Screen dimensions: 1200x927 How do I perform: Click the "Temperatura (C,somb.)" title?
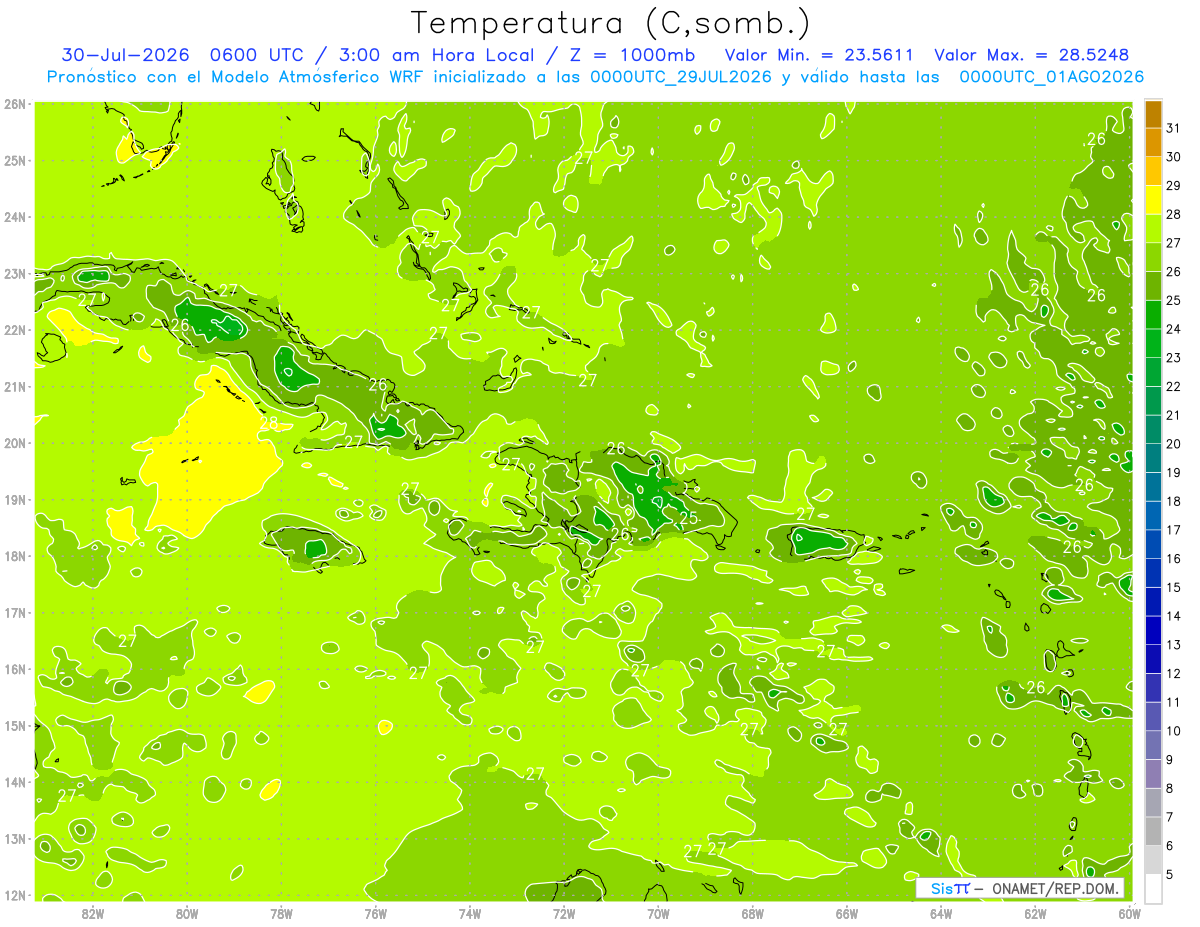pyautogui.click(x=611, y=23)
